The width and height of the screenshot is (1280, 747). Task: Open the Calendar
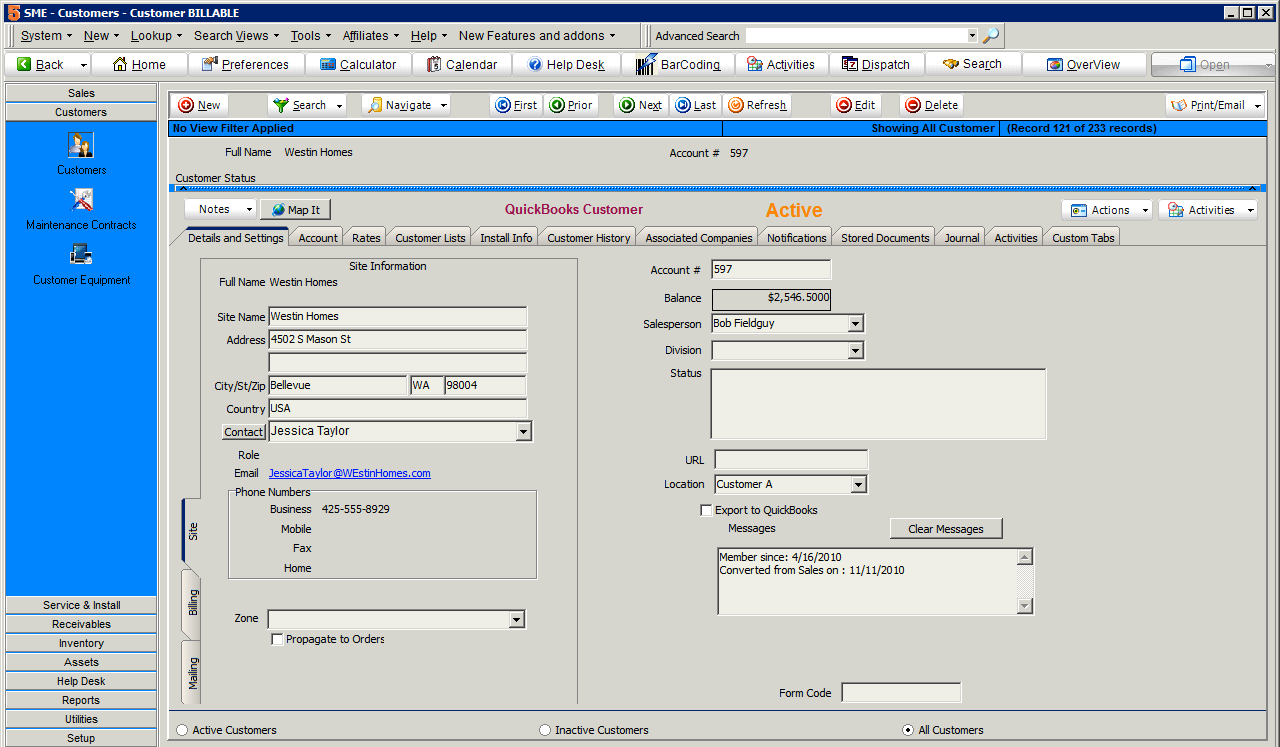pyautogui.click(x=461, y=64)
